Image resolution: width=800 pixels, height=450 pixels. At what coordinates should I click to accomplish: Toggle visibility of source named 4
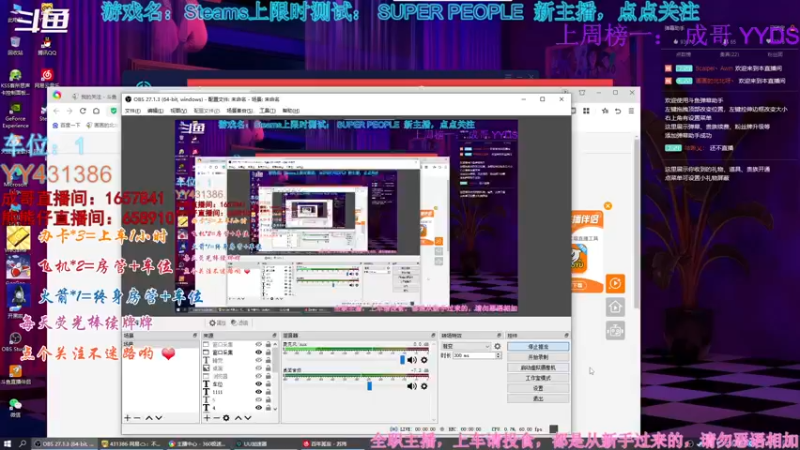(x=259, y=408)
